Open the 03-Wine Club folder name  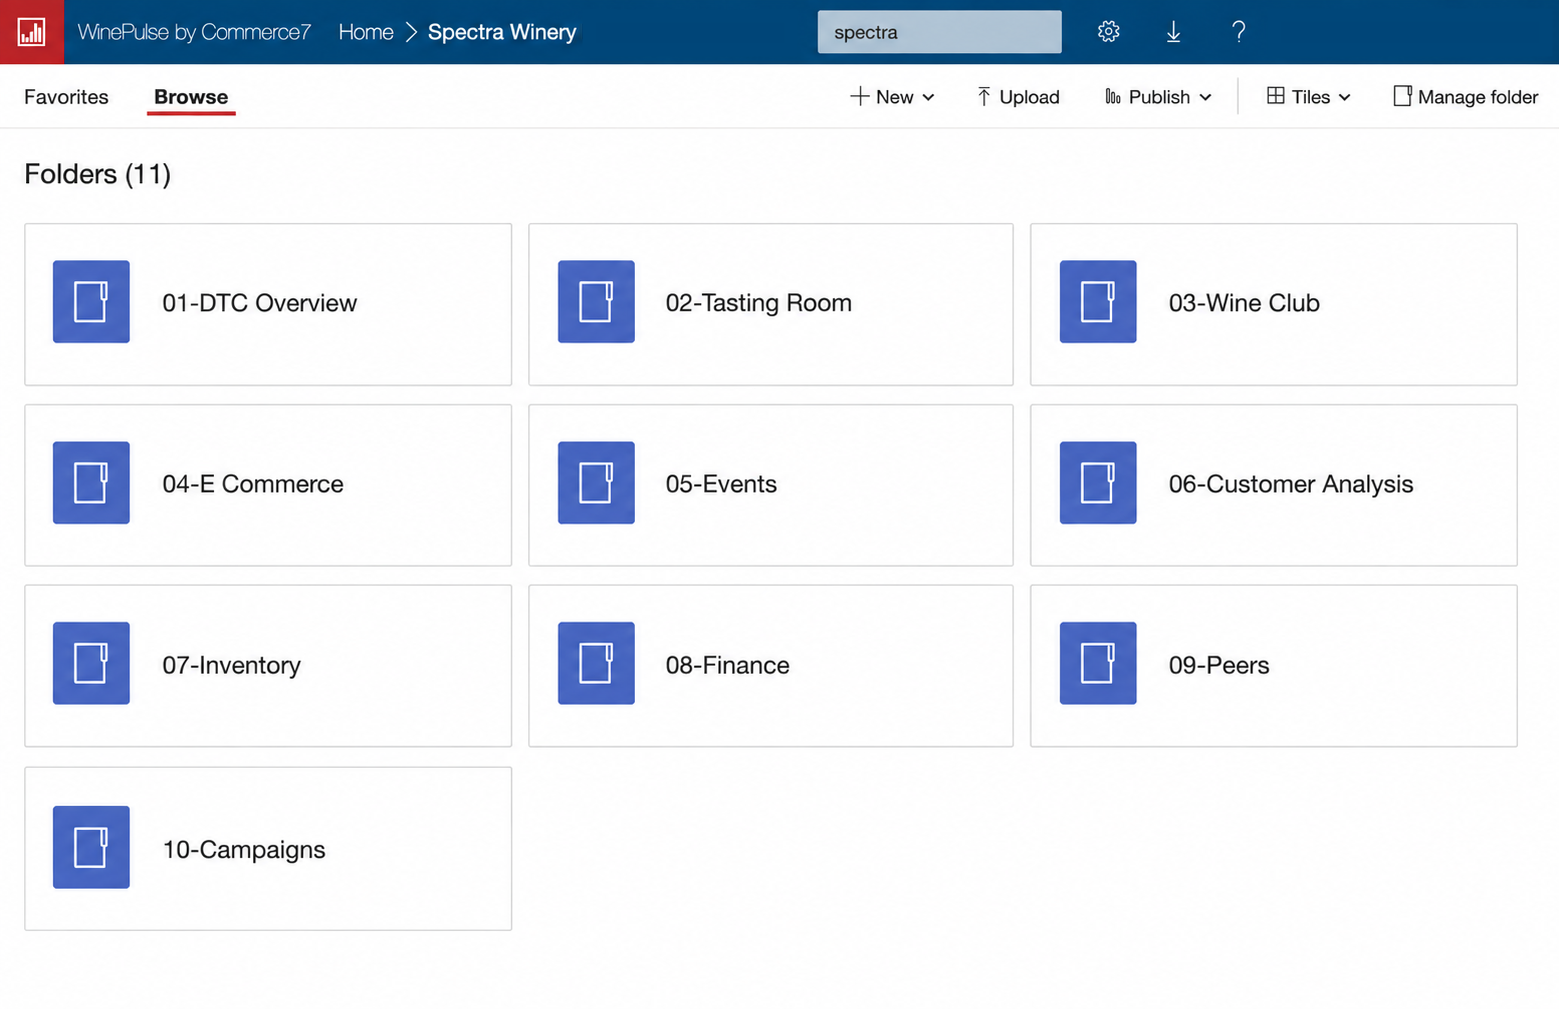[1244, 303]
